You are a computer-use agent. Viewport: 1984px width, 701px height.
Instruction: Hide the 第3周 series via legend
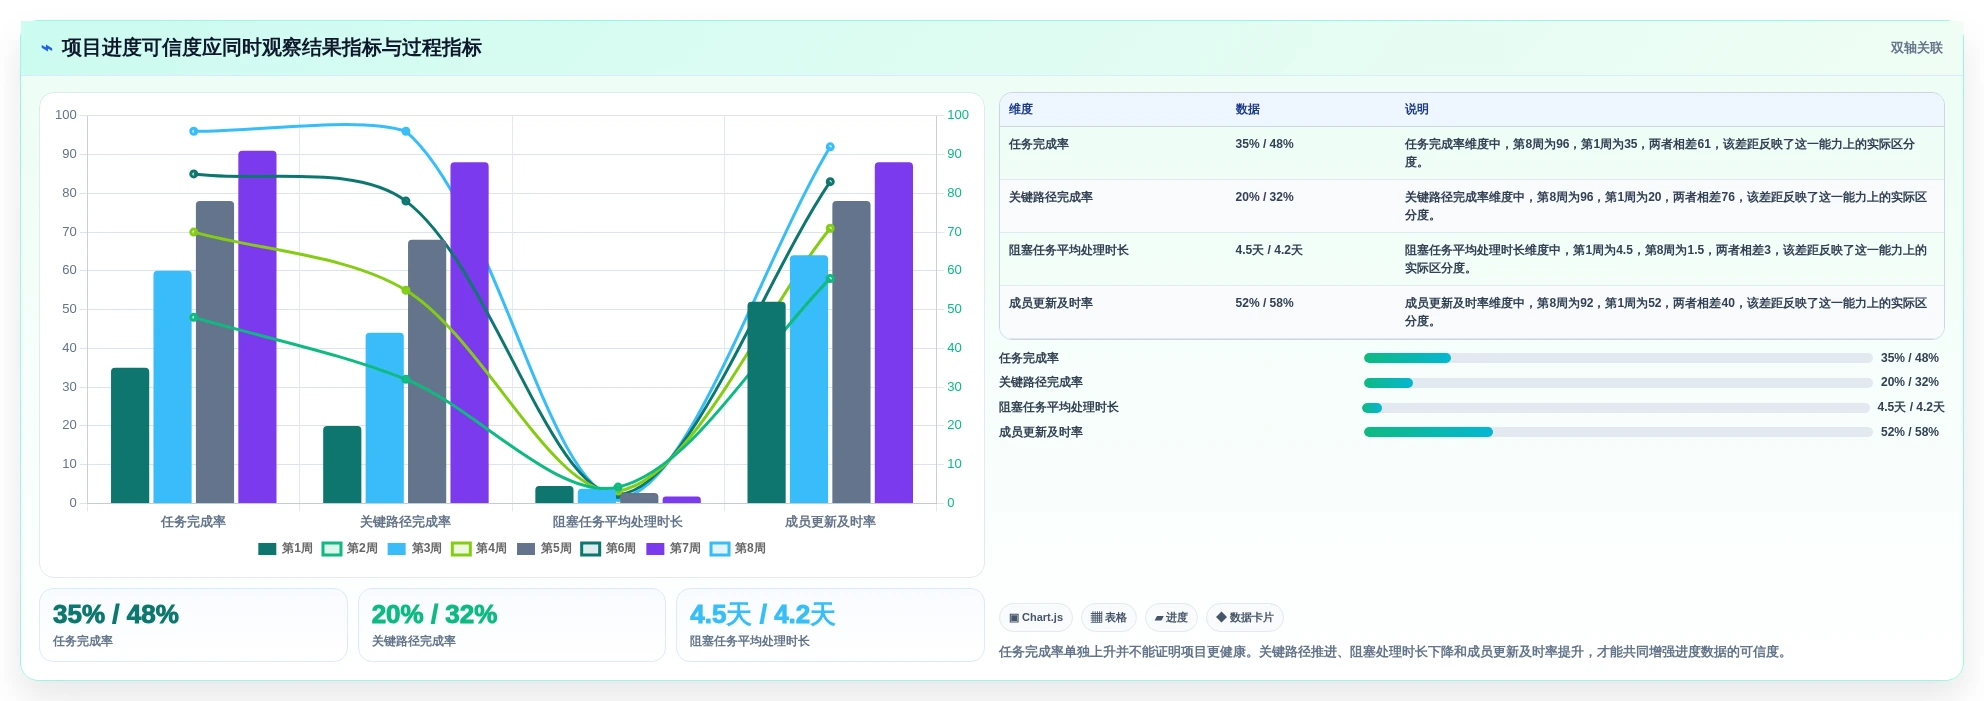tap(415, 549)
